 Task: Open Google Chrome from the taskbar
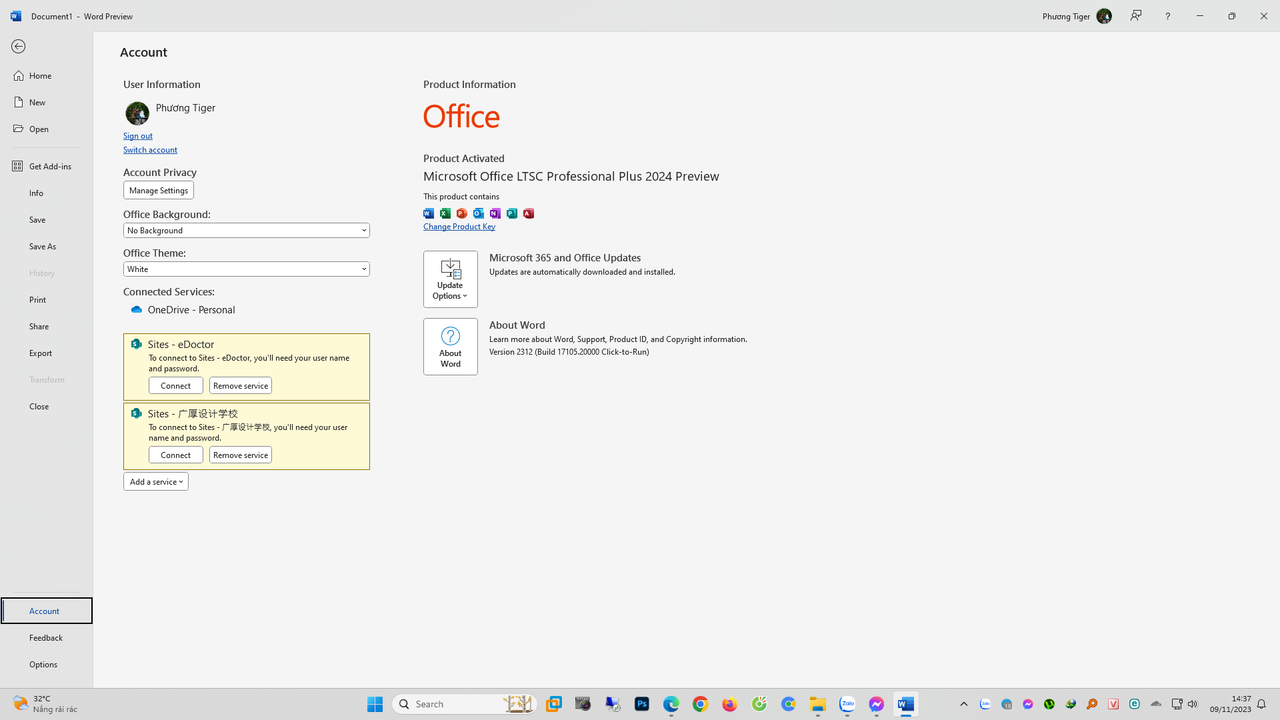(700, 704)
